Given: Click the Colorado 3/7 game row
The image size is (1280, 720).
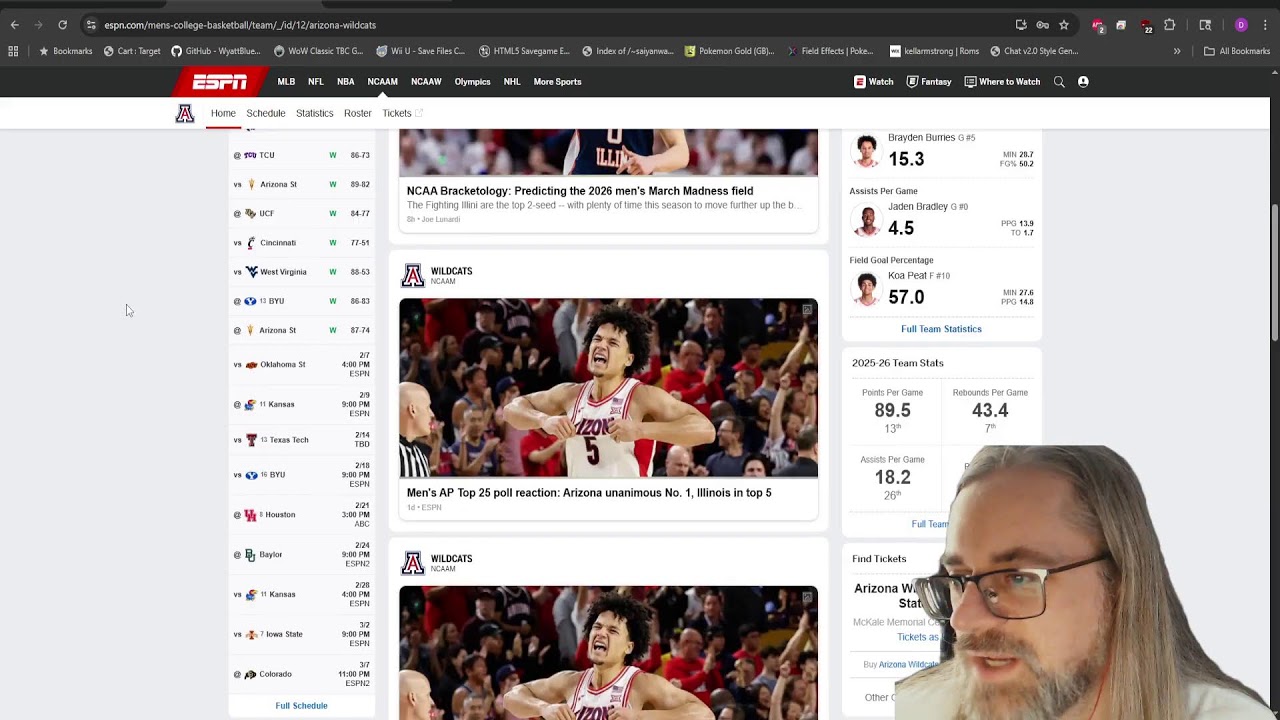Looking at the screenshot, I should point(301,674).
